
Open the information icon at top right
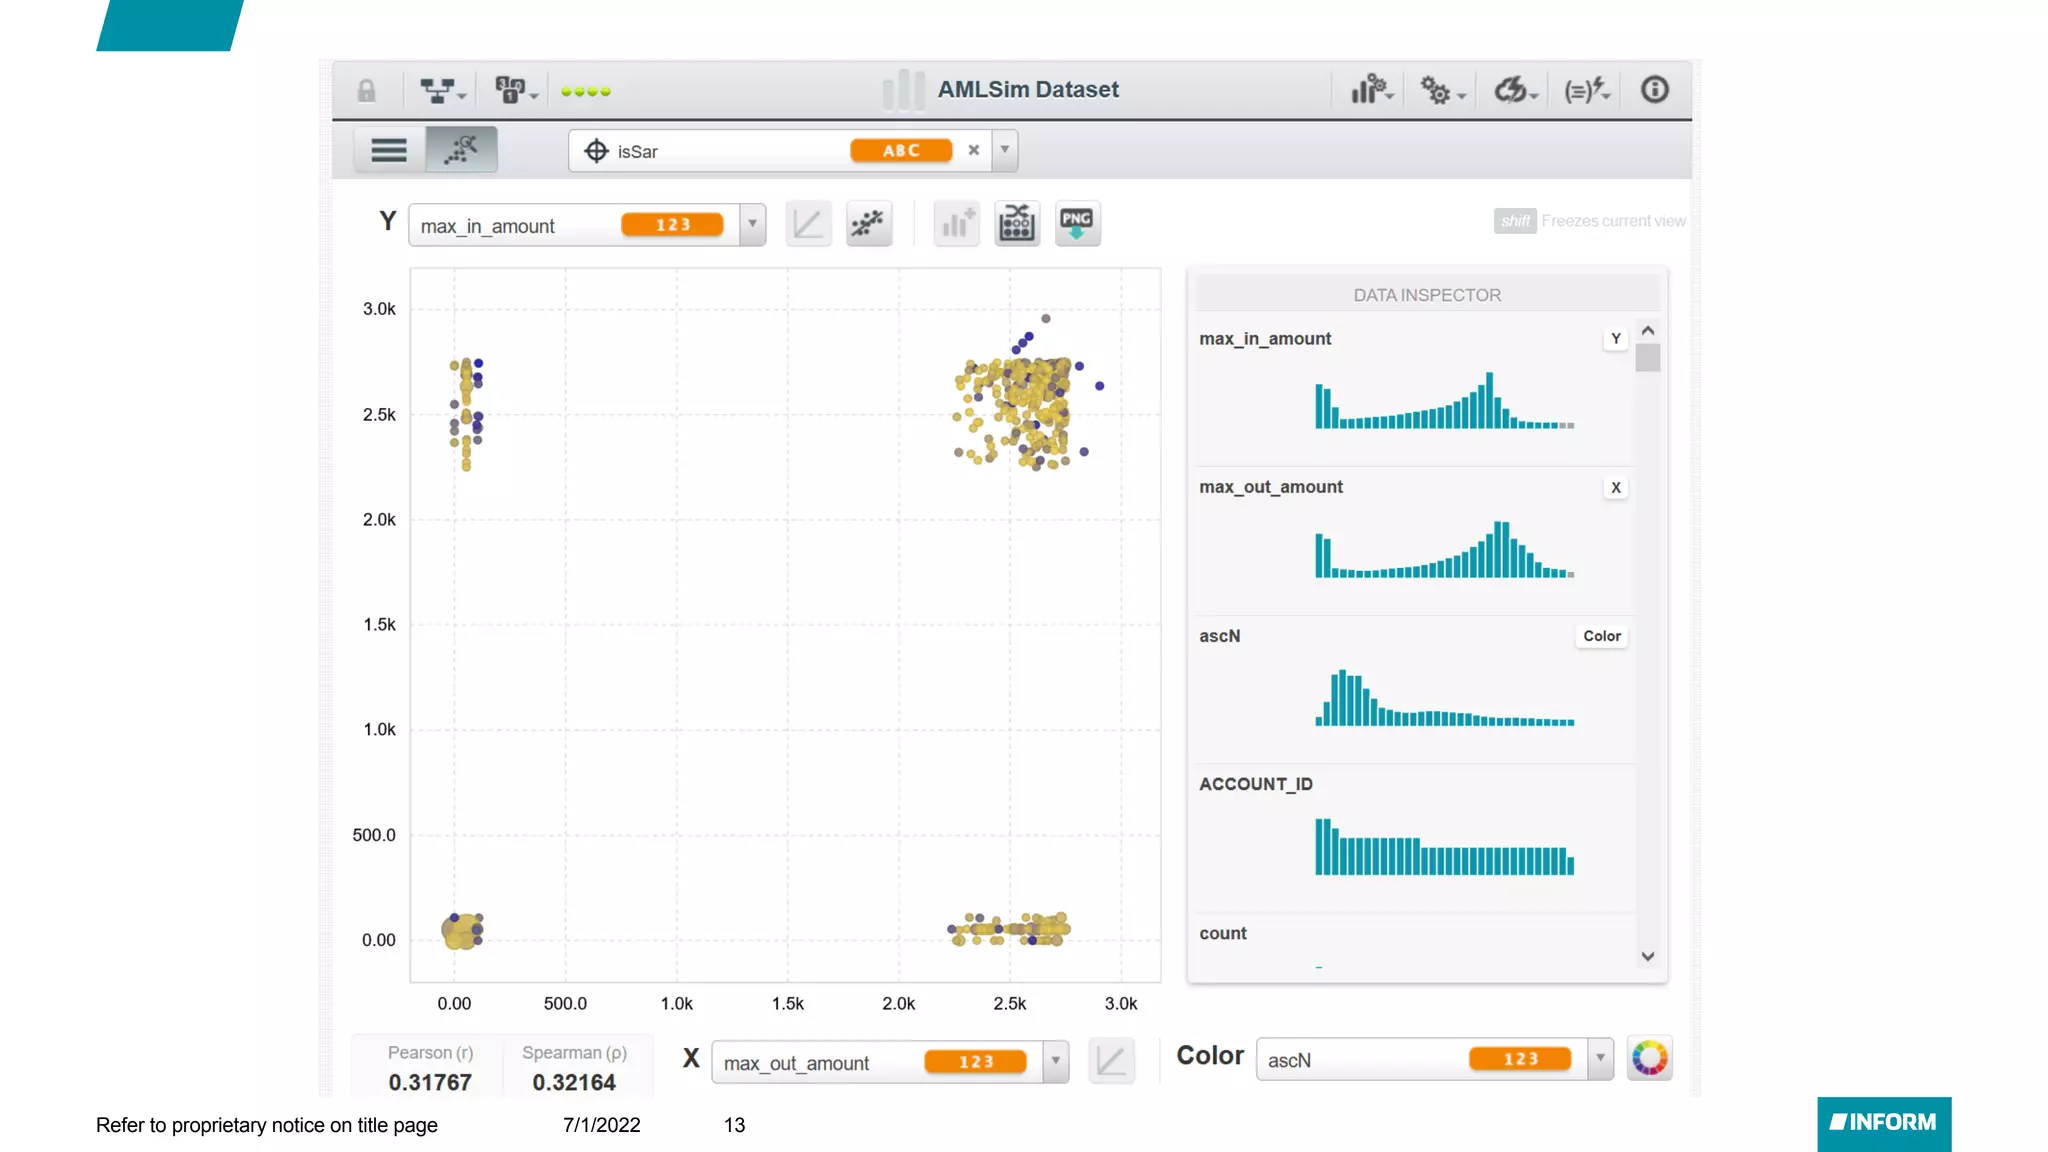[1654, 90]
